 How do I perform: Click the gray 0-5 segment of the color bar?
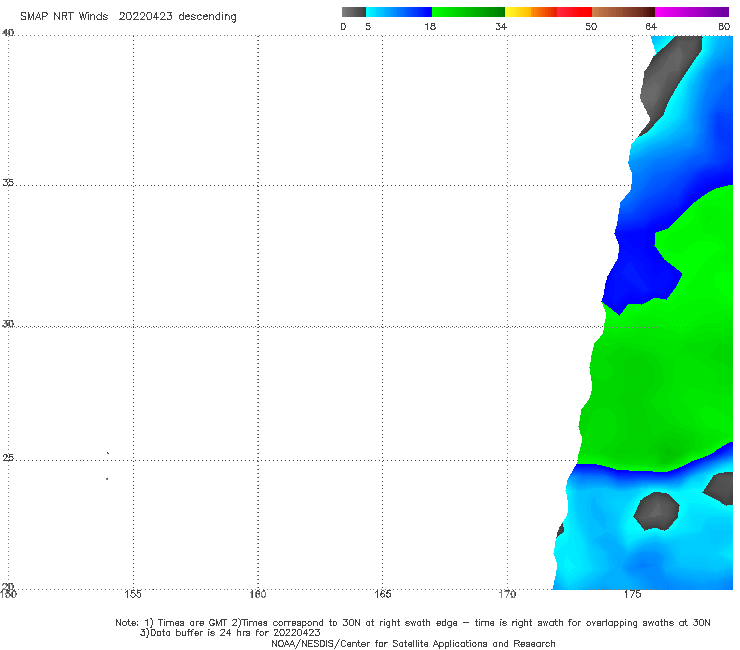[353, 12]
